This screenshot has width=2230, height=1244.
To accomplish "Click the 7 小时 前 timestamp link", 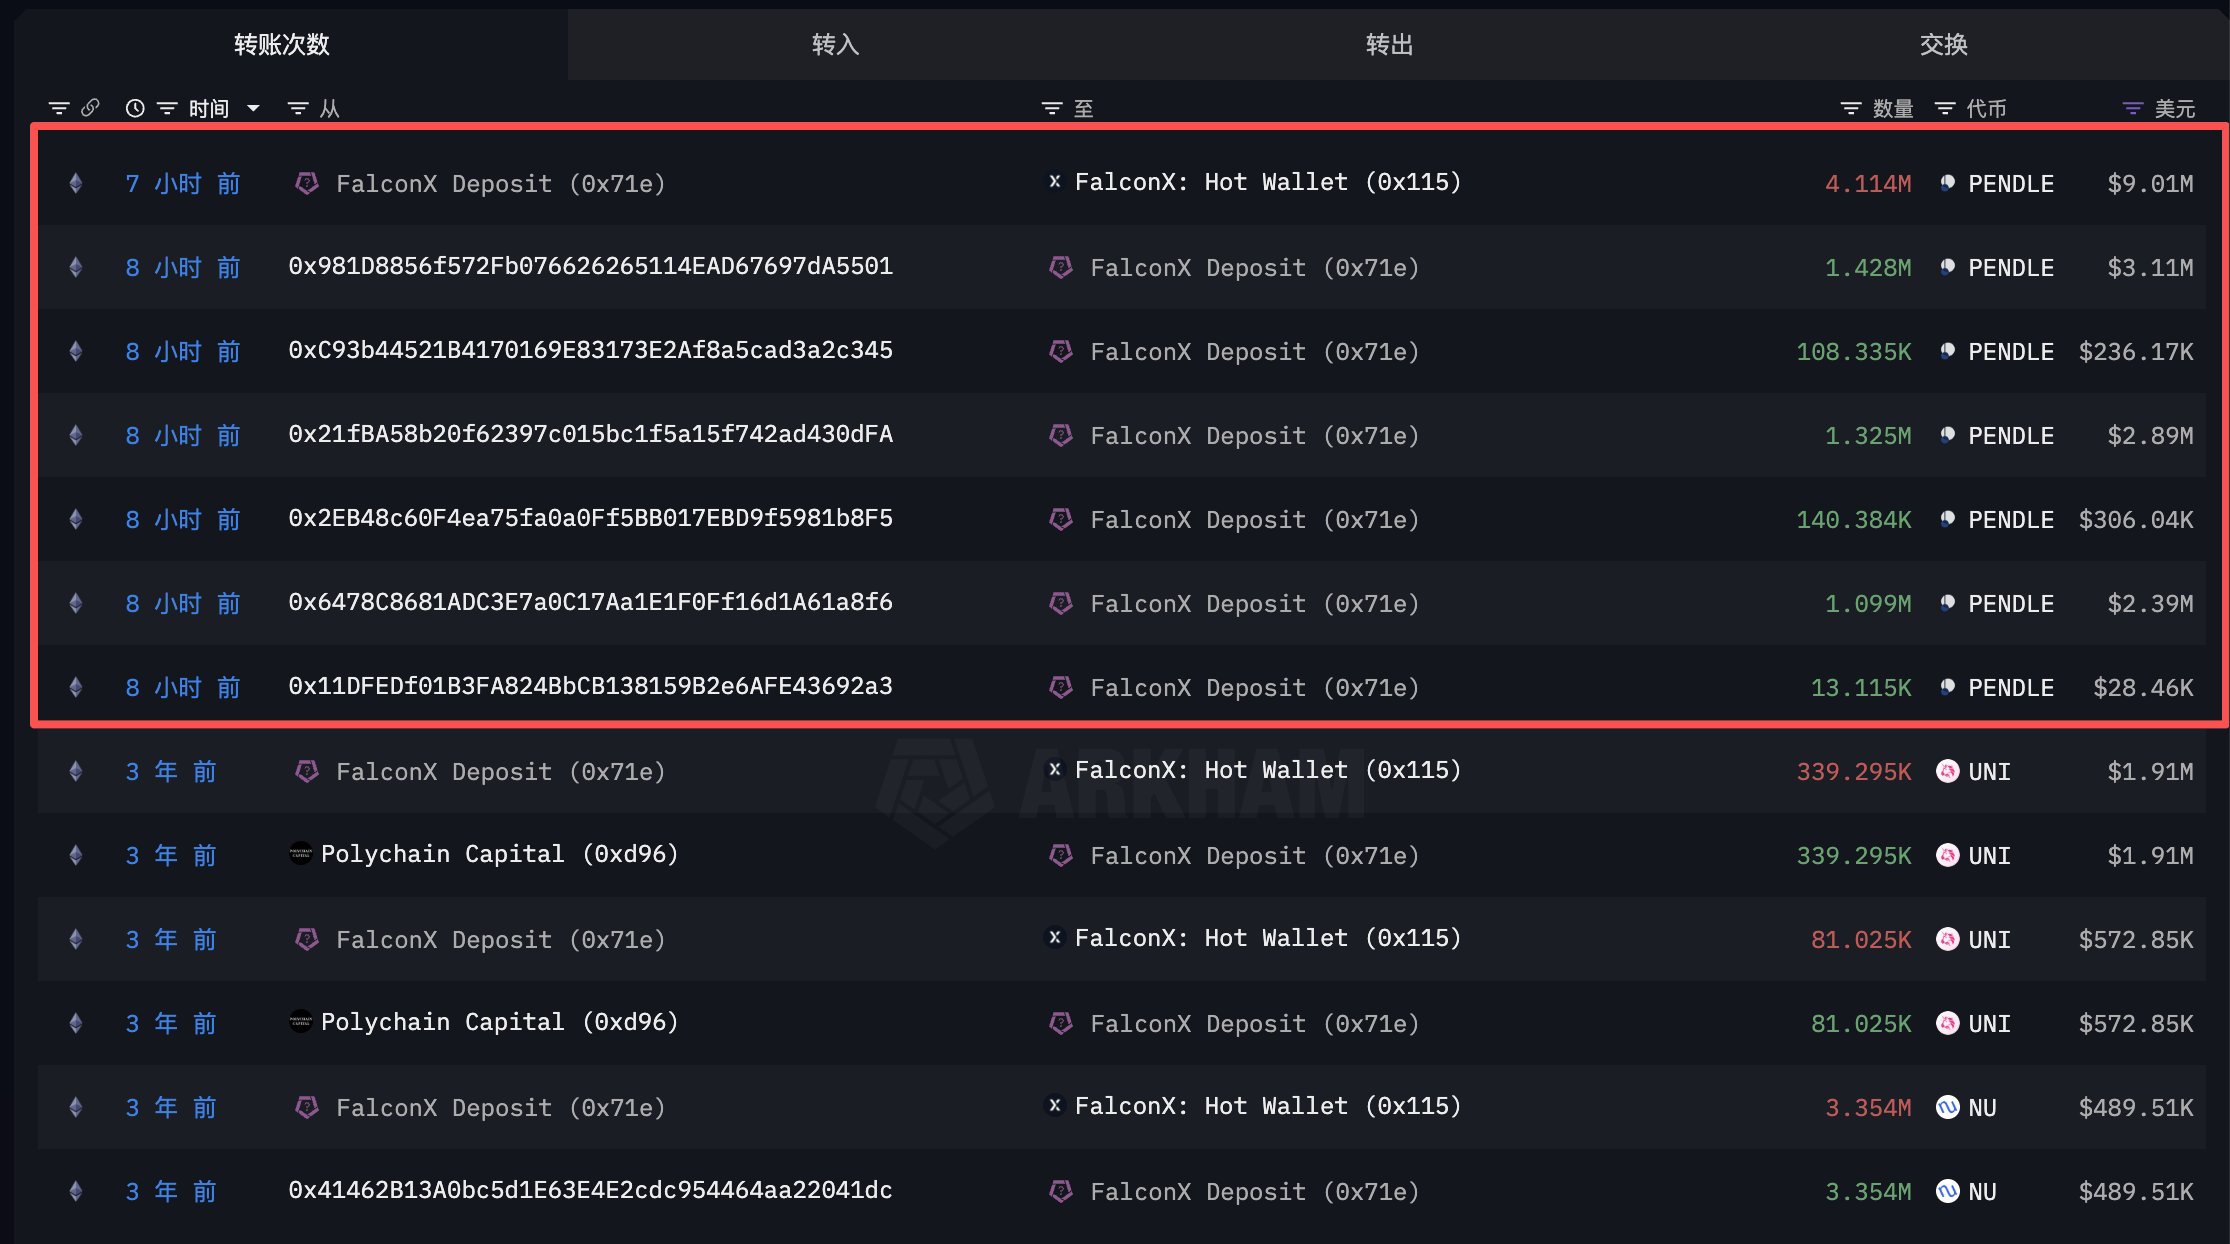I will [x=183, y=183].
